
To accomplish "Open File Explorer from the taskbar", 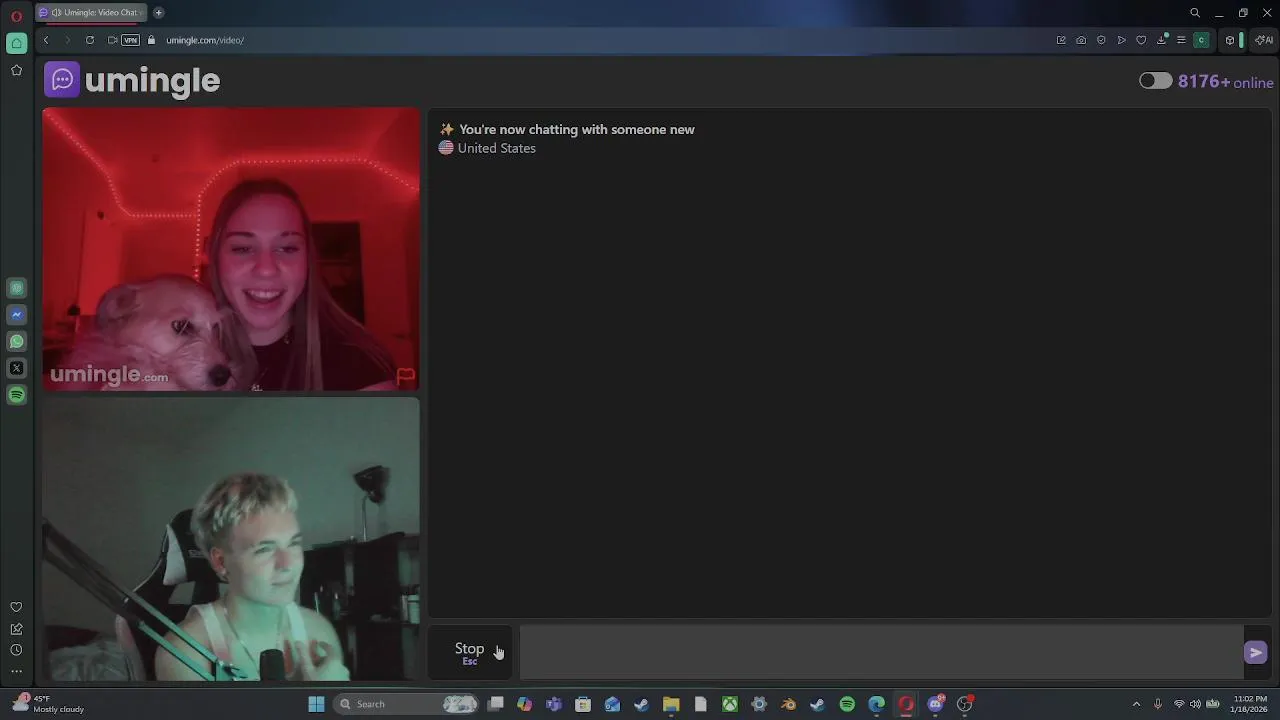I will coord(671,704).
